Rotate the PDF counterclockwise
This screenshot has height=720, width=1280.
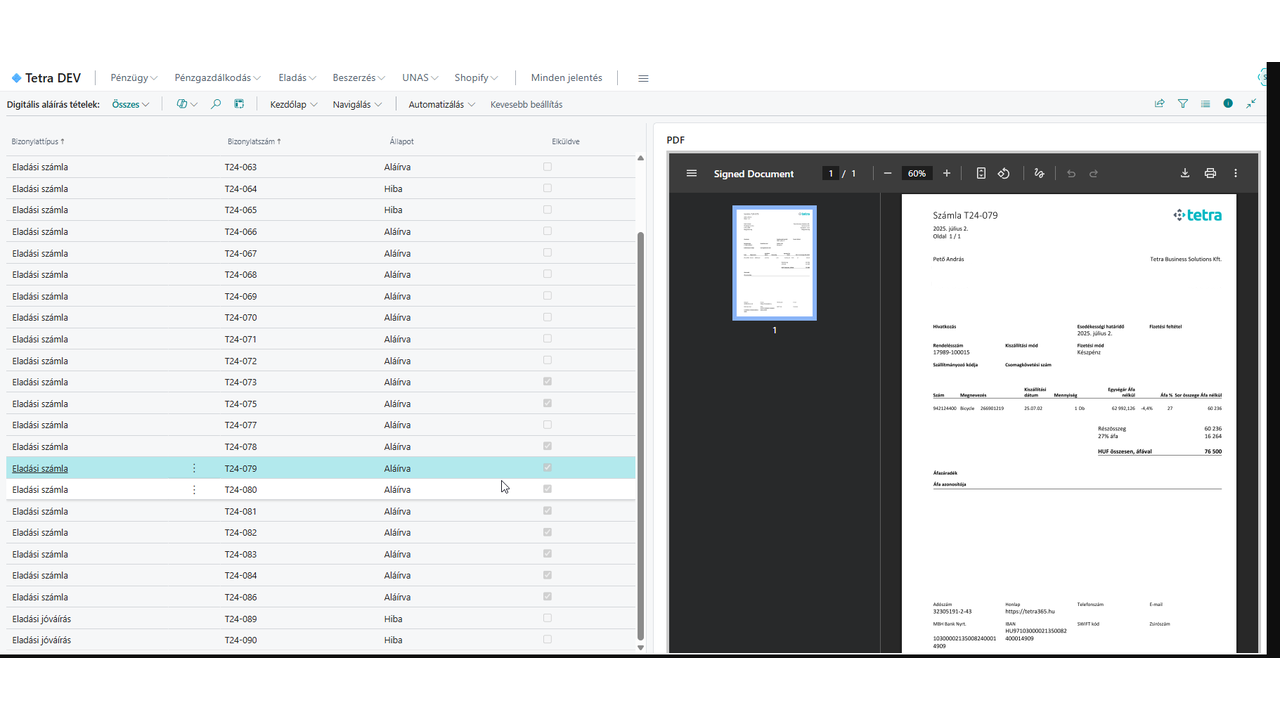[1004, 173]
